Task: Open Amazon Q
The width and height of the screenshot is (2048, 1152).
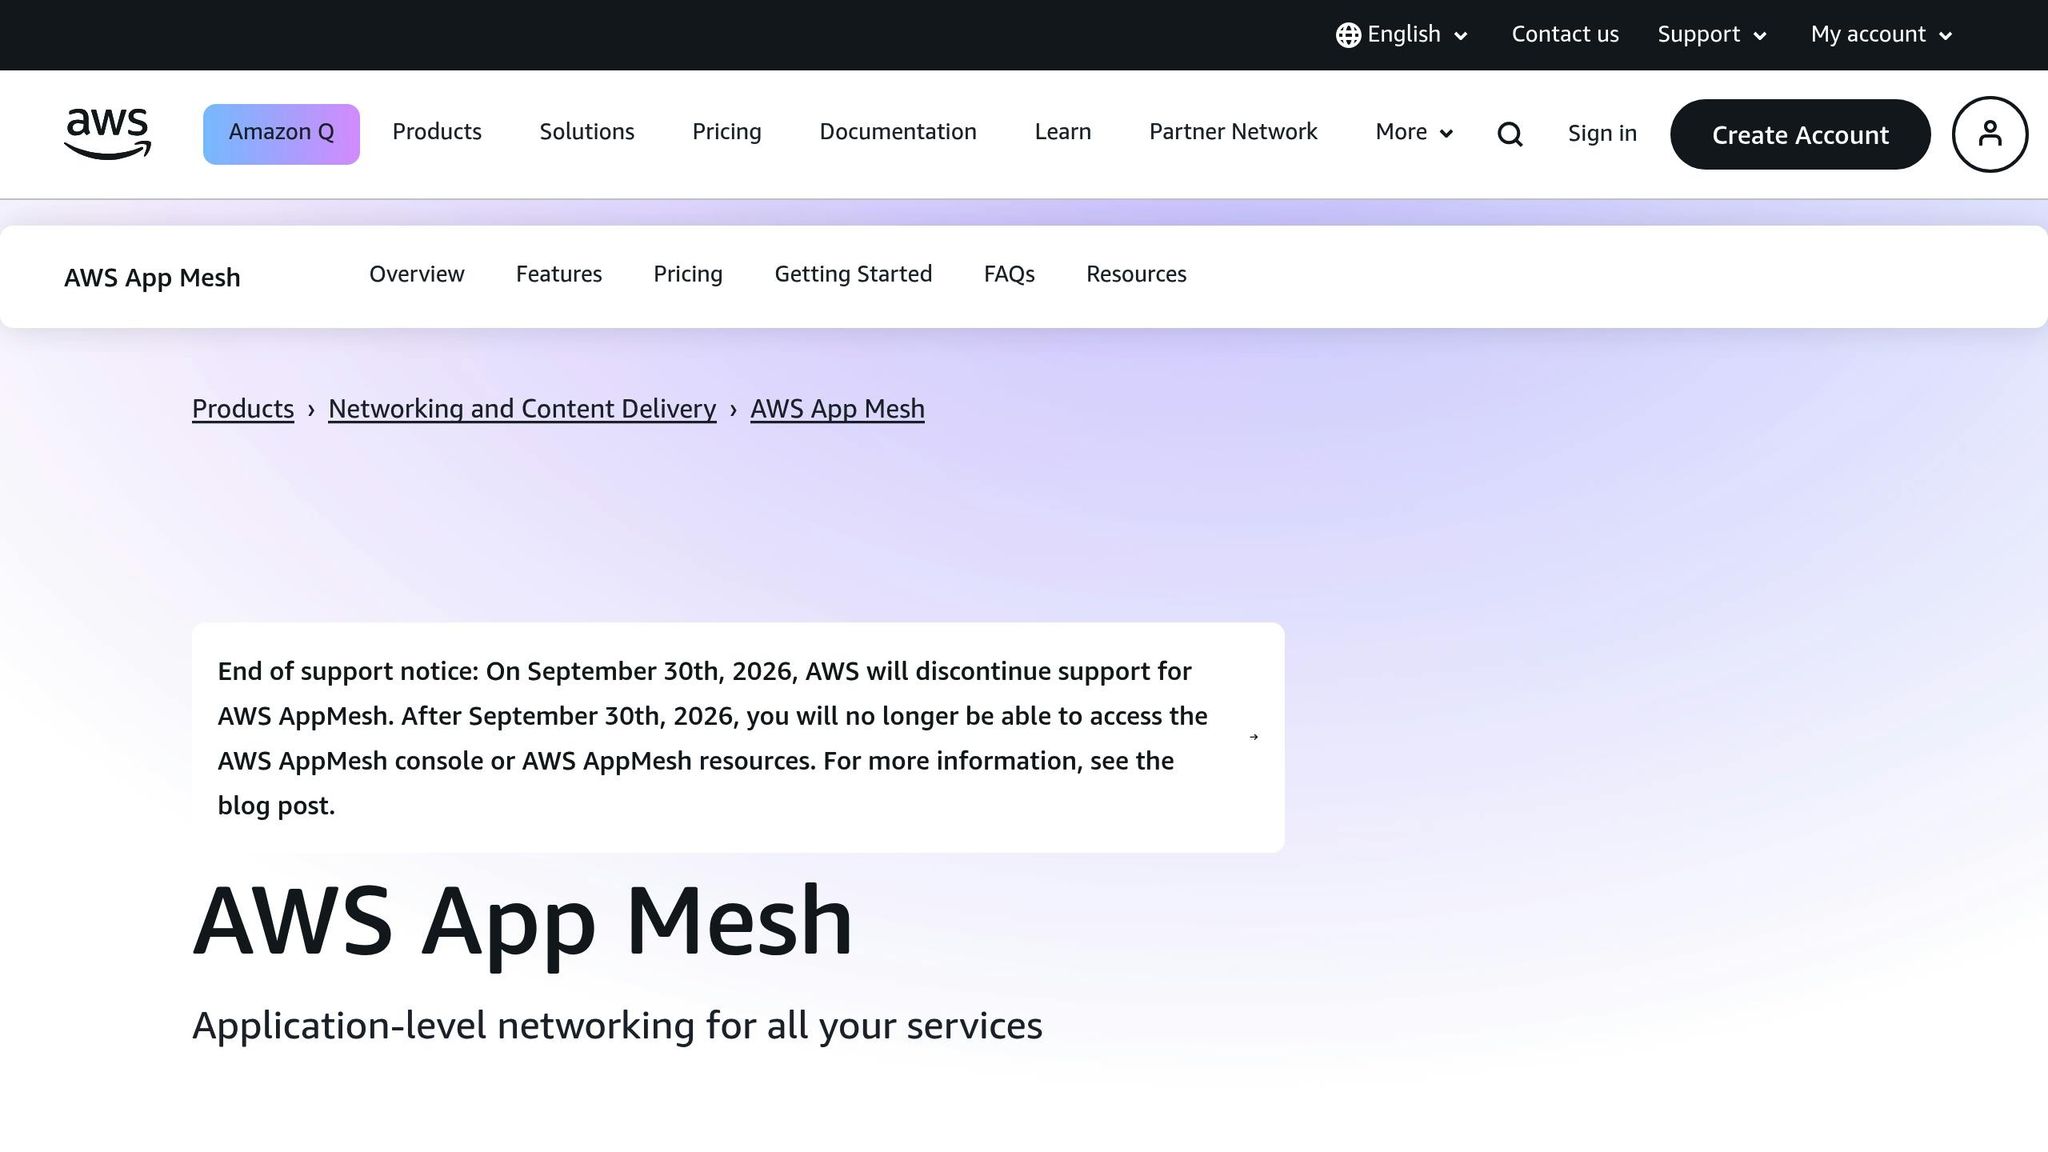Action: (x=281, y=134)
